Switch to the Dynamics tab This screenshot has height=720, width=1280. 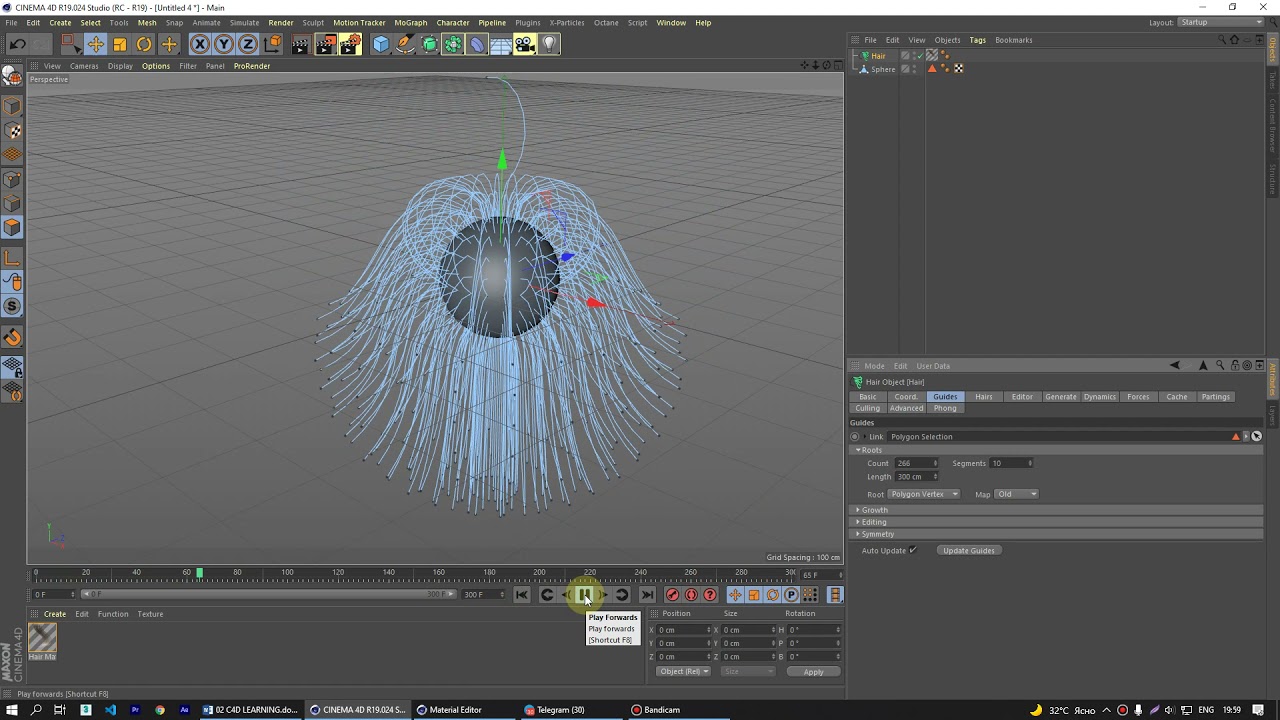point(1099,397)
